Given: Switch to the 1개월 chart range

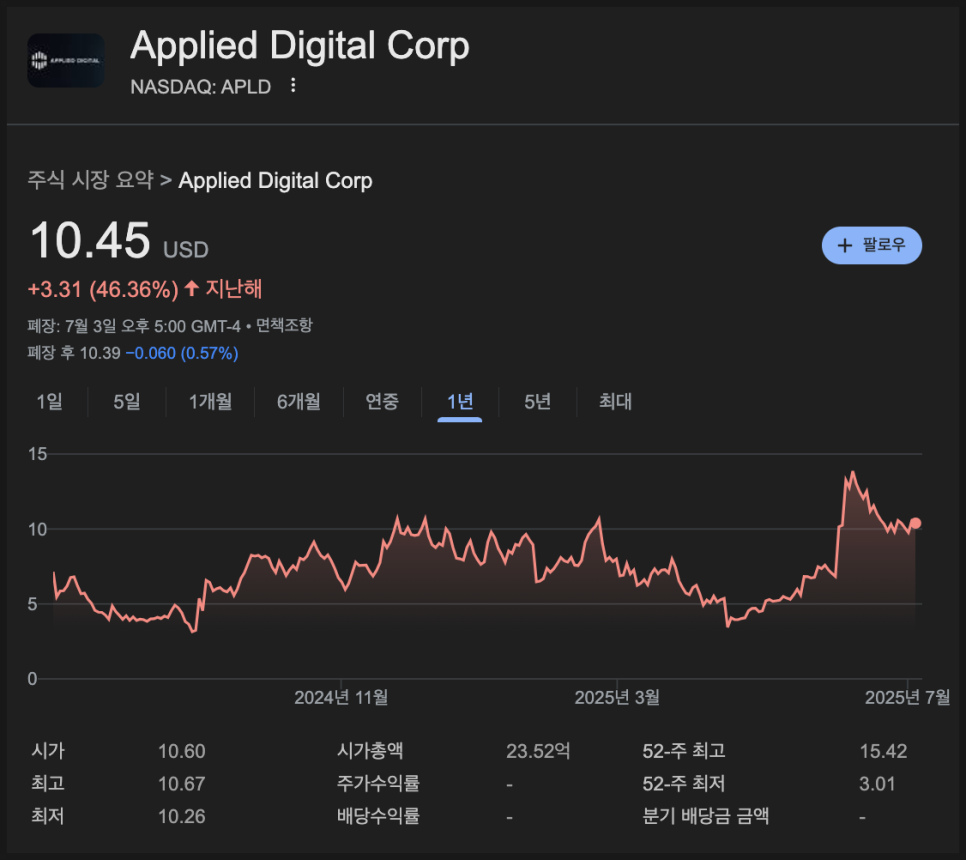Looking at the screenshot, I should tap(210, 402).
